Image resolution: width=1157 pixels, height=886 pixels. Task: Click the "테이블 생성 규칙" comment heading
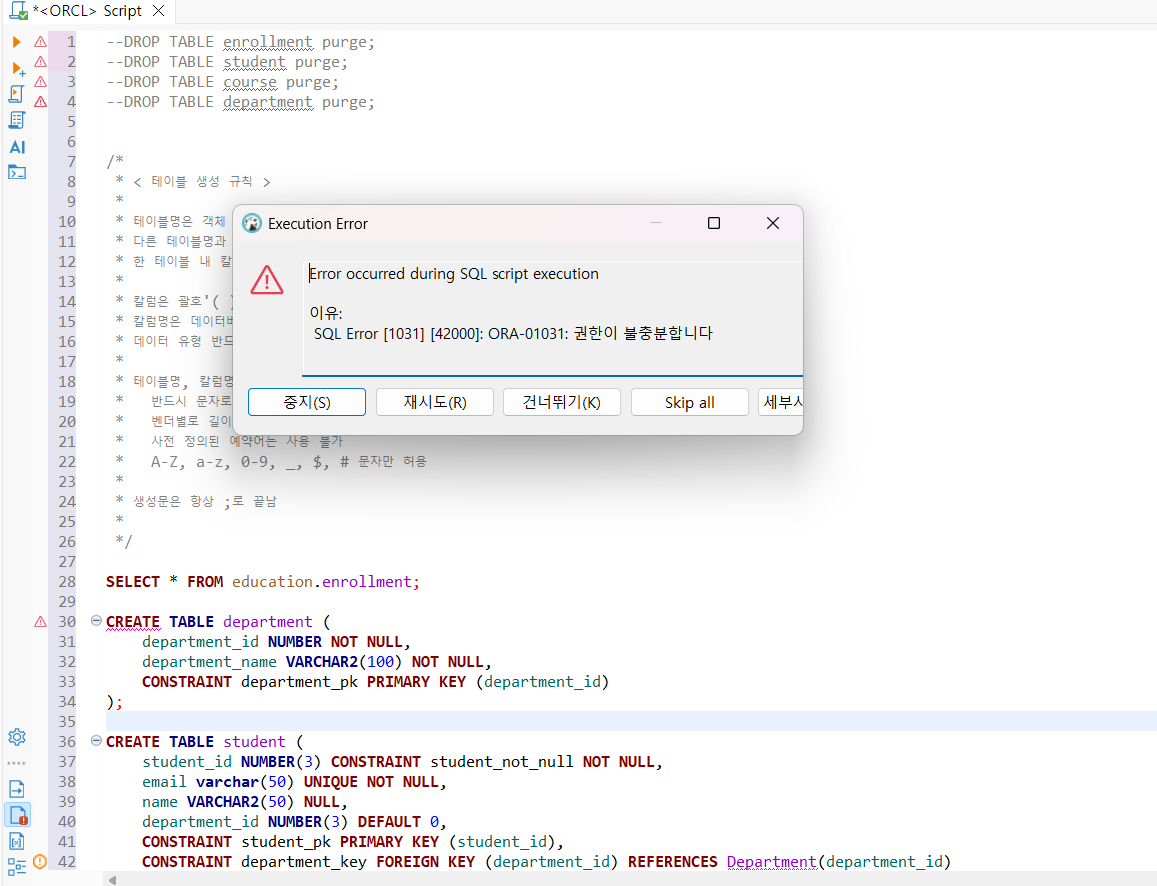[x=201, y=181]
